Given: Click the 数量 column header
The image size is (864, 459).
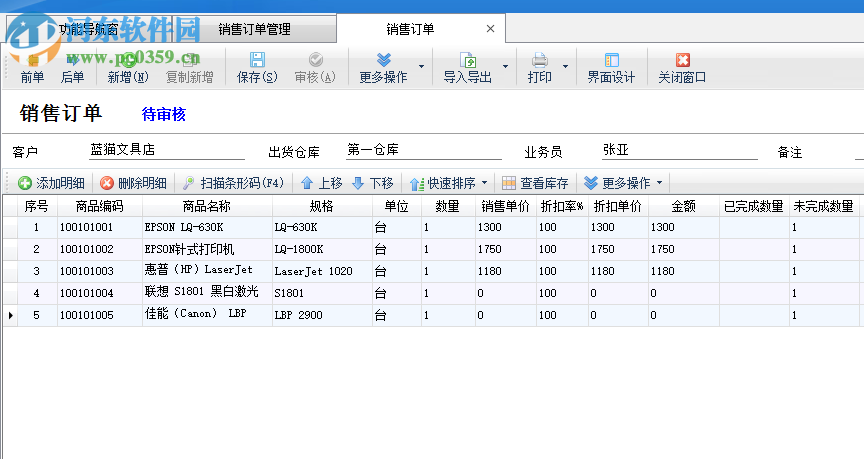Looking at the screenshot, I should tap(447, 206).
